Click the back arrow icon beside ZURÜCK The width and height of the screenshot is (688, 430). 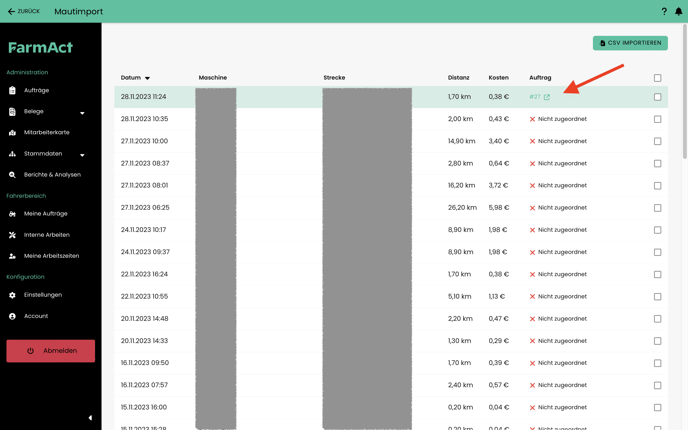point(11,11)
